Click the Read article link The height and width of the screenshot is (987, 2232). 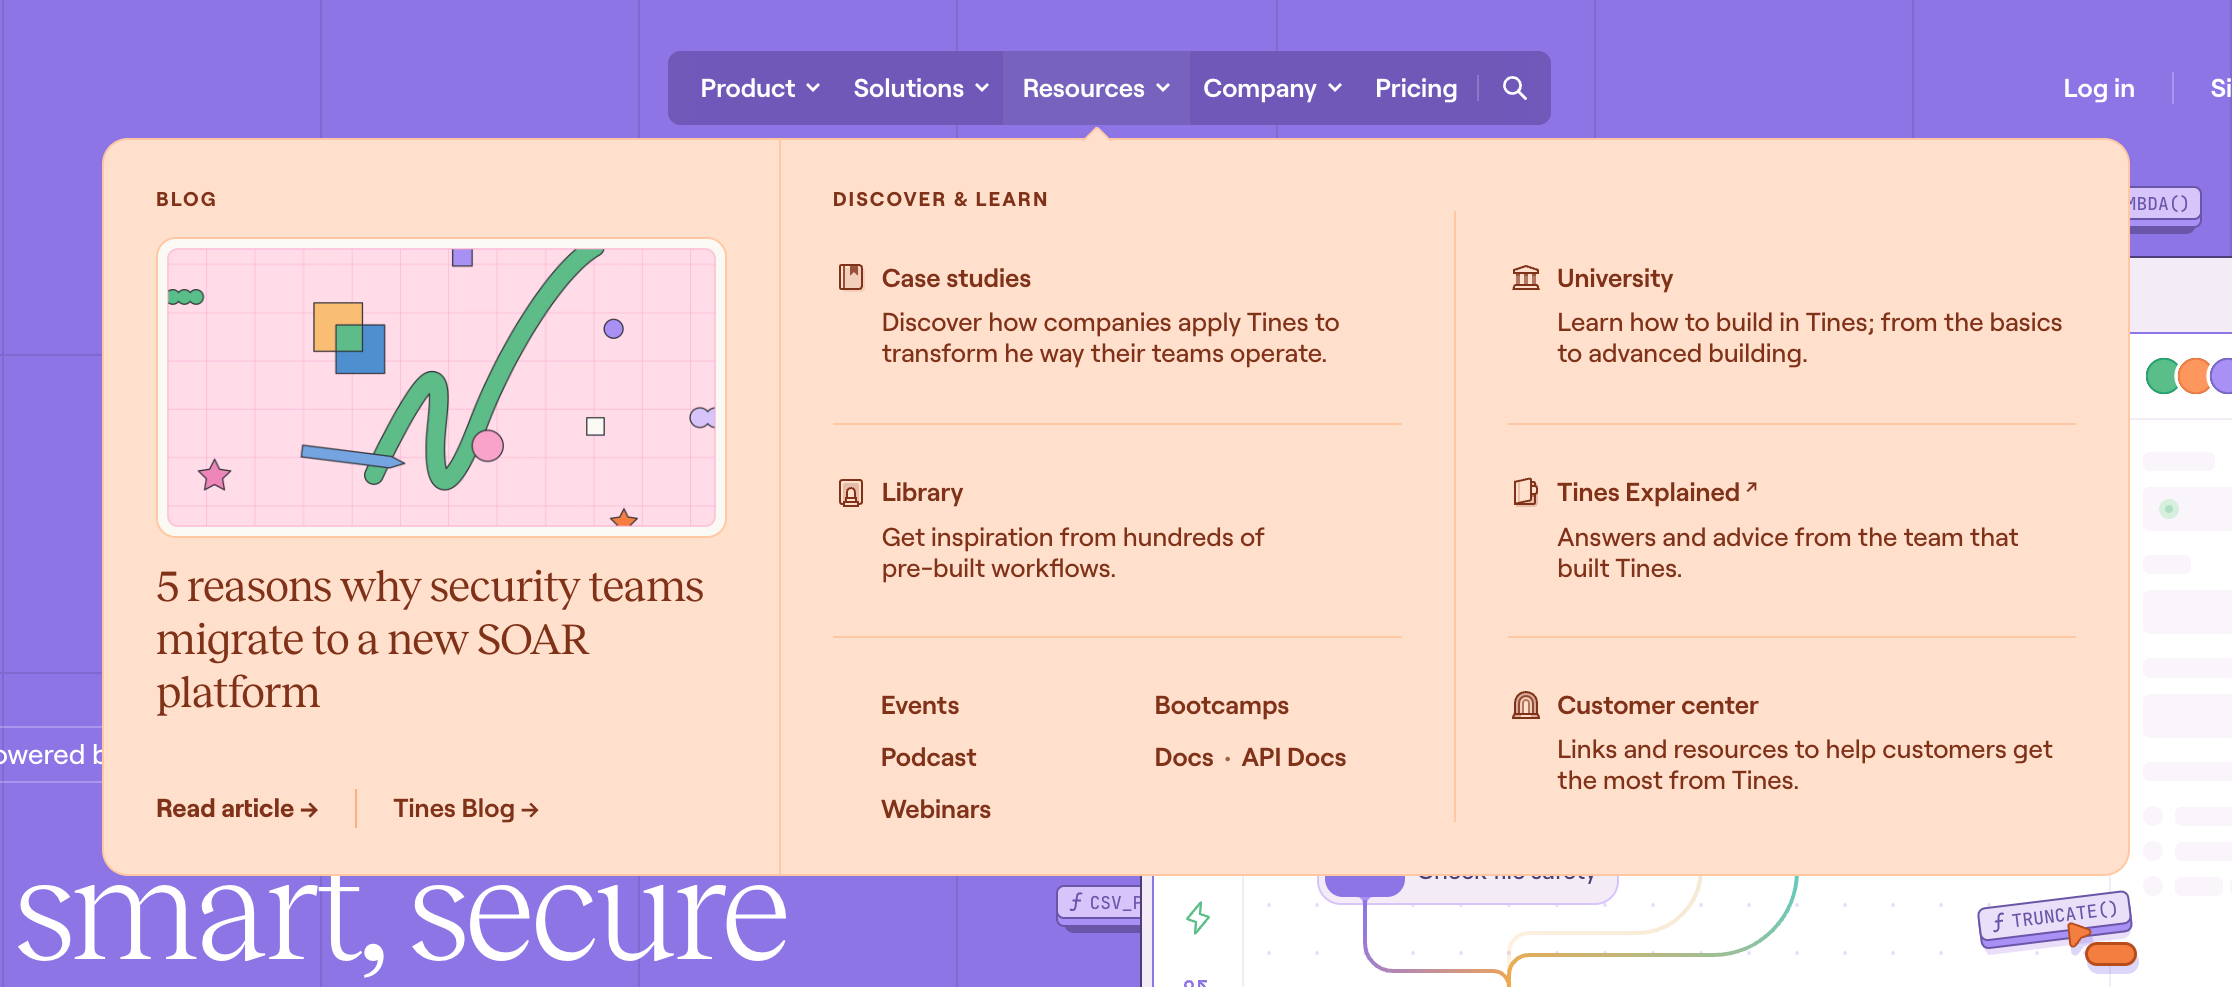pos(236,808)
